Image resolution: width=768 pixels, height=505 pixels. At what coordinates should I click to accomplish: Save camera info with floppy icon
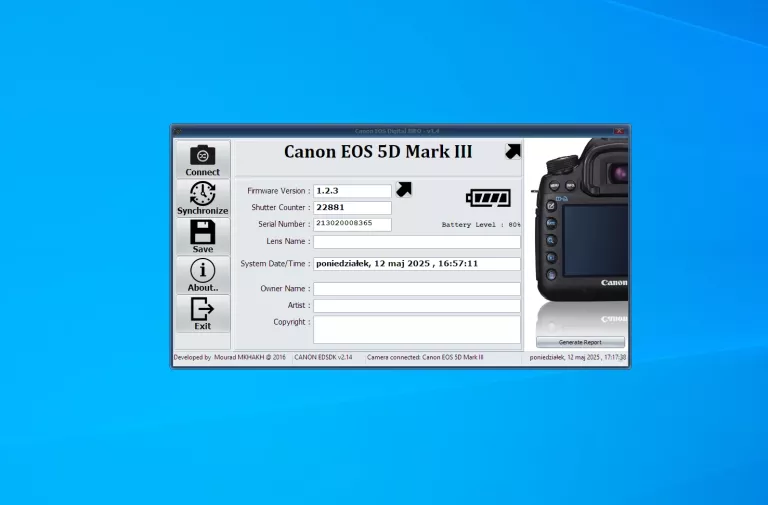[x=203, y=237]
